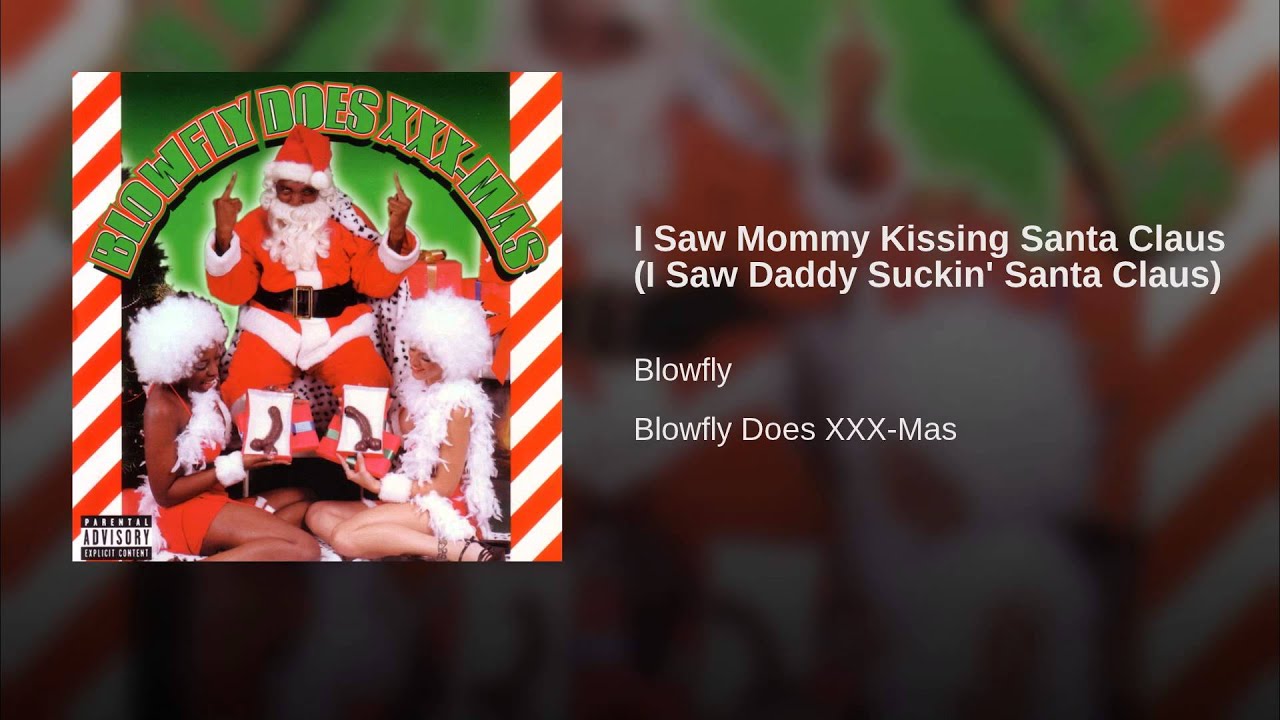Click the album cover artwork thumbnail
The image size is (1280, 720).
pyautogui.click(x=317, y=316)
